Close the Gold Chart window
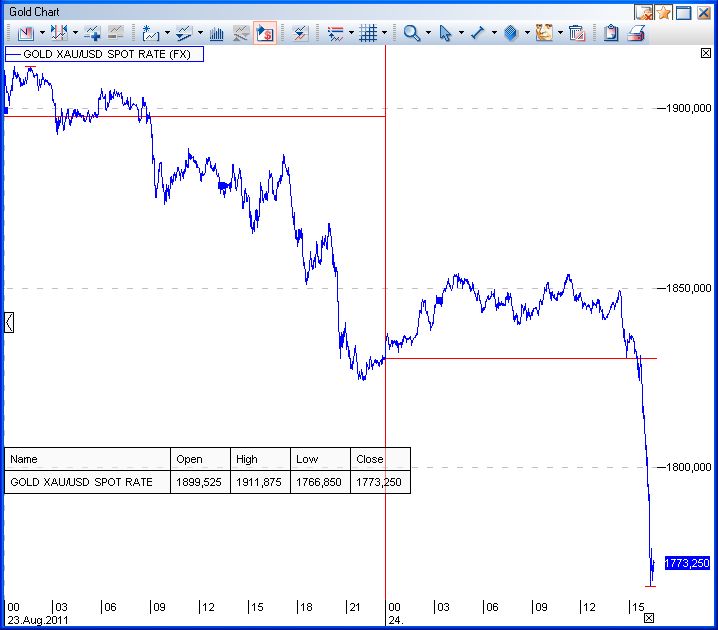Screen dimensions: 718x630 tap(704, 12)
